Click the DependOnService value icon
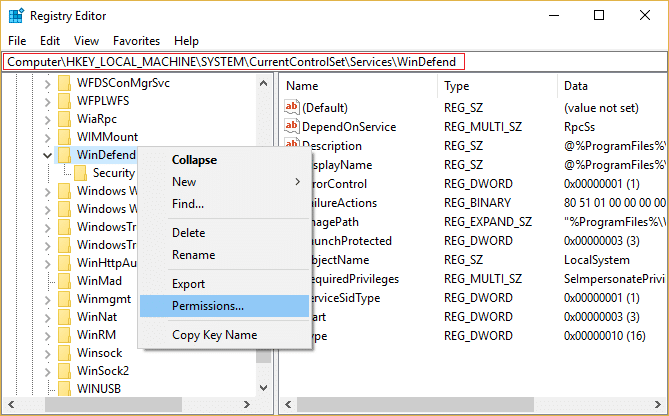The height and width of the screenshot is (416, 669). pyautogui.click(x=292, y=127)
